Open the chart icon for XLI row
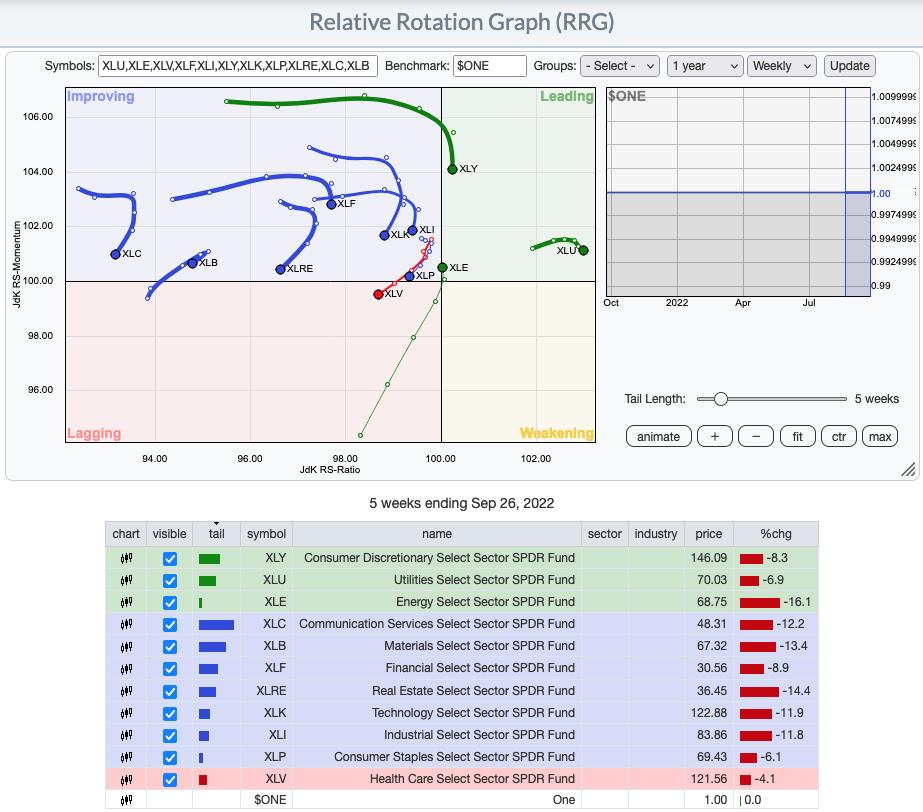Screen dimensions: 923x812 (x=126, y=735)
